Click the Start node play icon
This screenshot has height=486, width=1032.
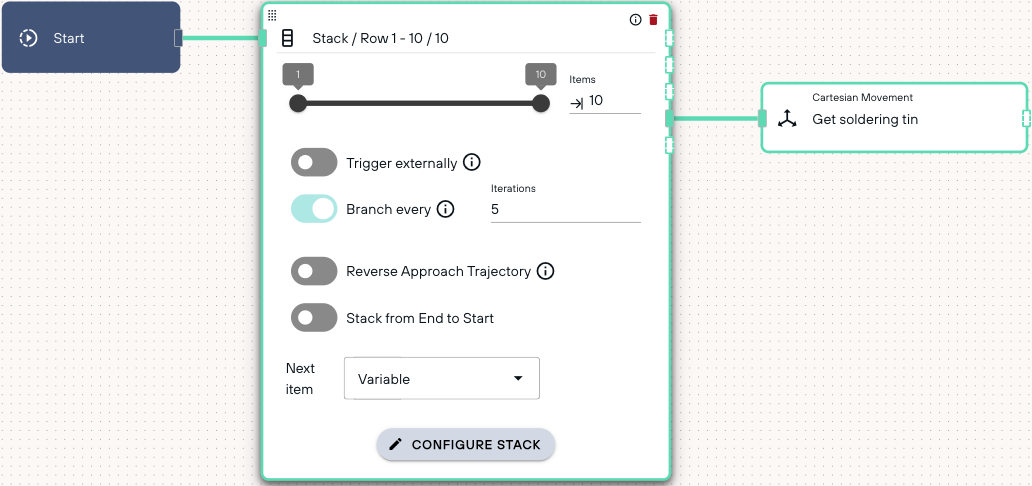28,38
